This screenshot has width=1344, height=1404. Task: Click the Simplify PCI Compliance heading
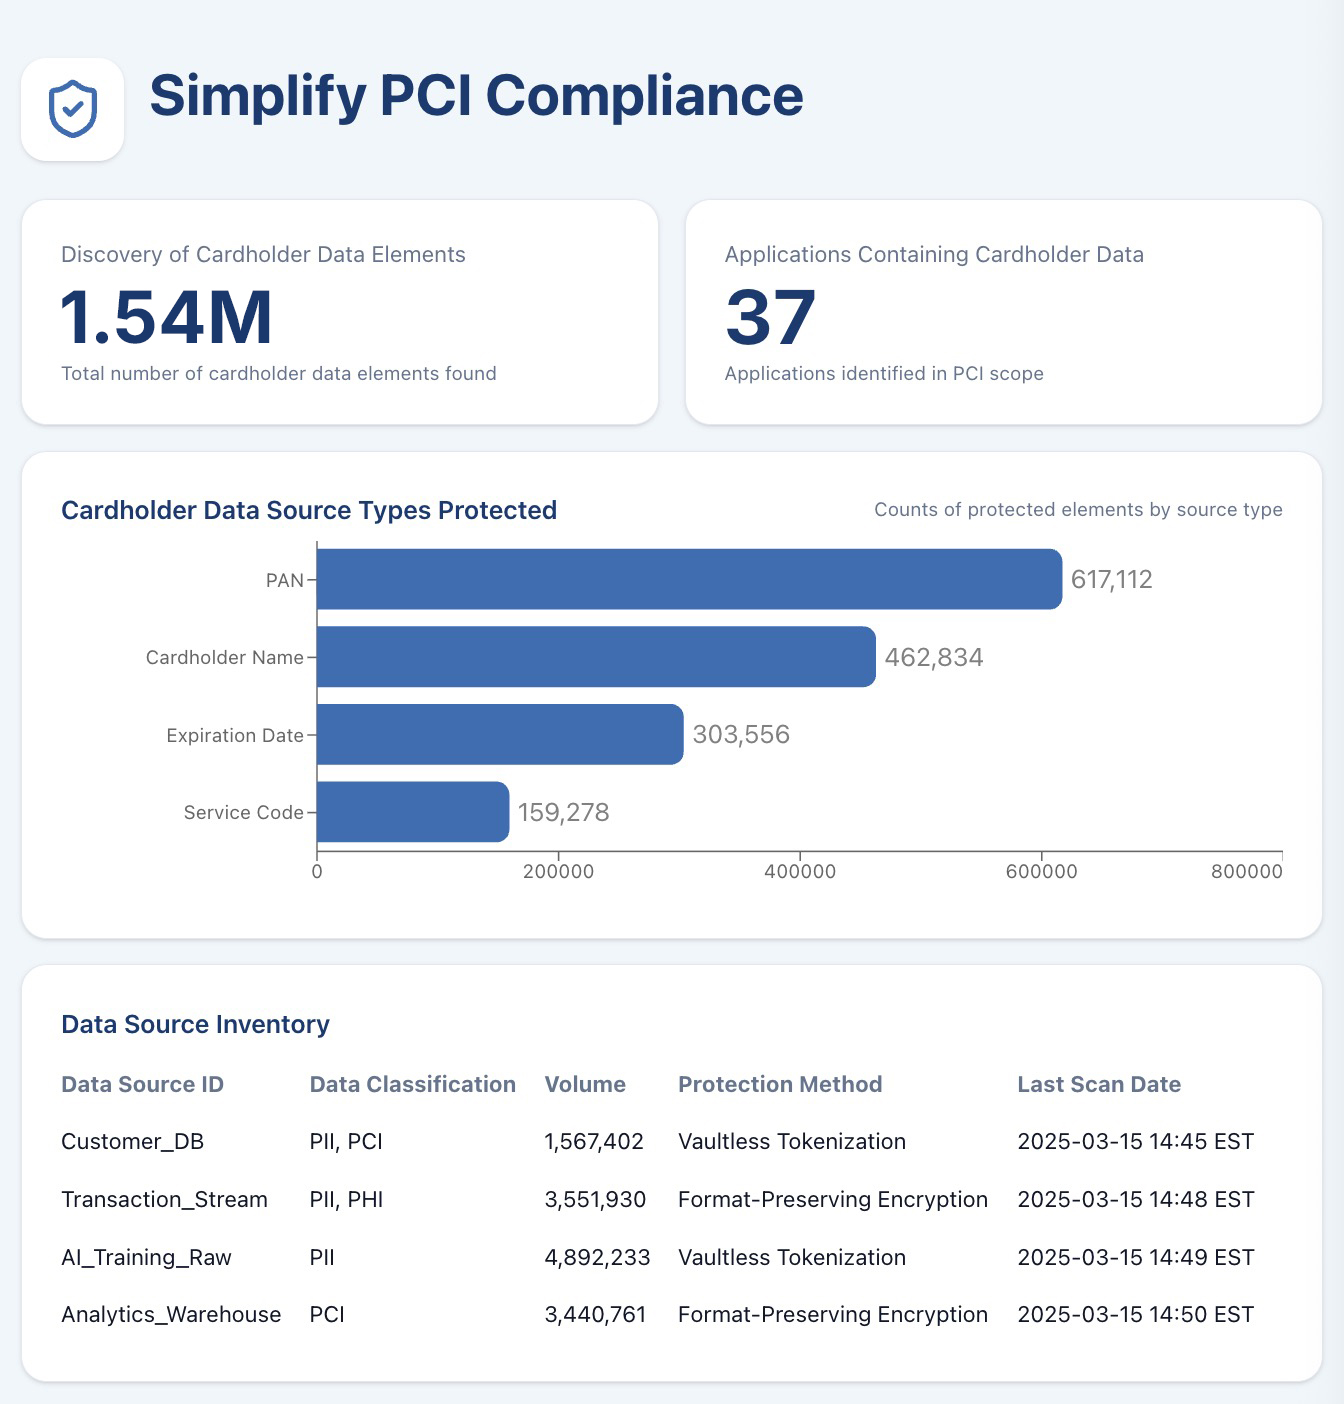[x=476, y=96]
